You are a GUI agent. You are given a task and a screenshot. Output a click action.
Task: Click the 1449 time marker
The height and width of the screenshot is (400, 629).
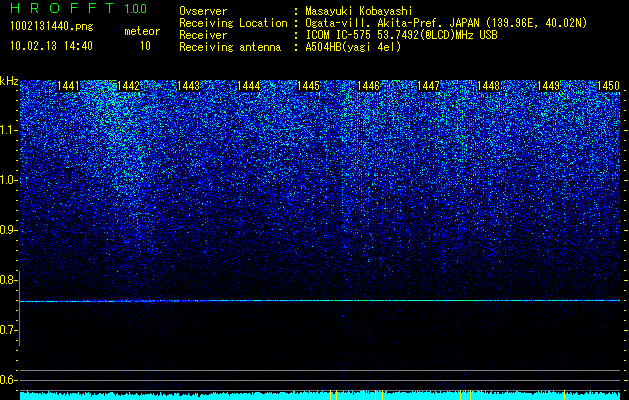coord(548,86)
